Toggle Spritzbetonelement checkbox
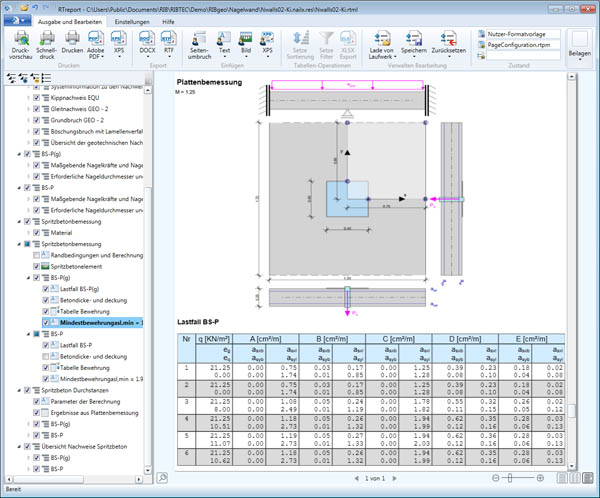Image resolution: width=600 pixels, height=498 pixels. click(36, 266)
